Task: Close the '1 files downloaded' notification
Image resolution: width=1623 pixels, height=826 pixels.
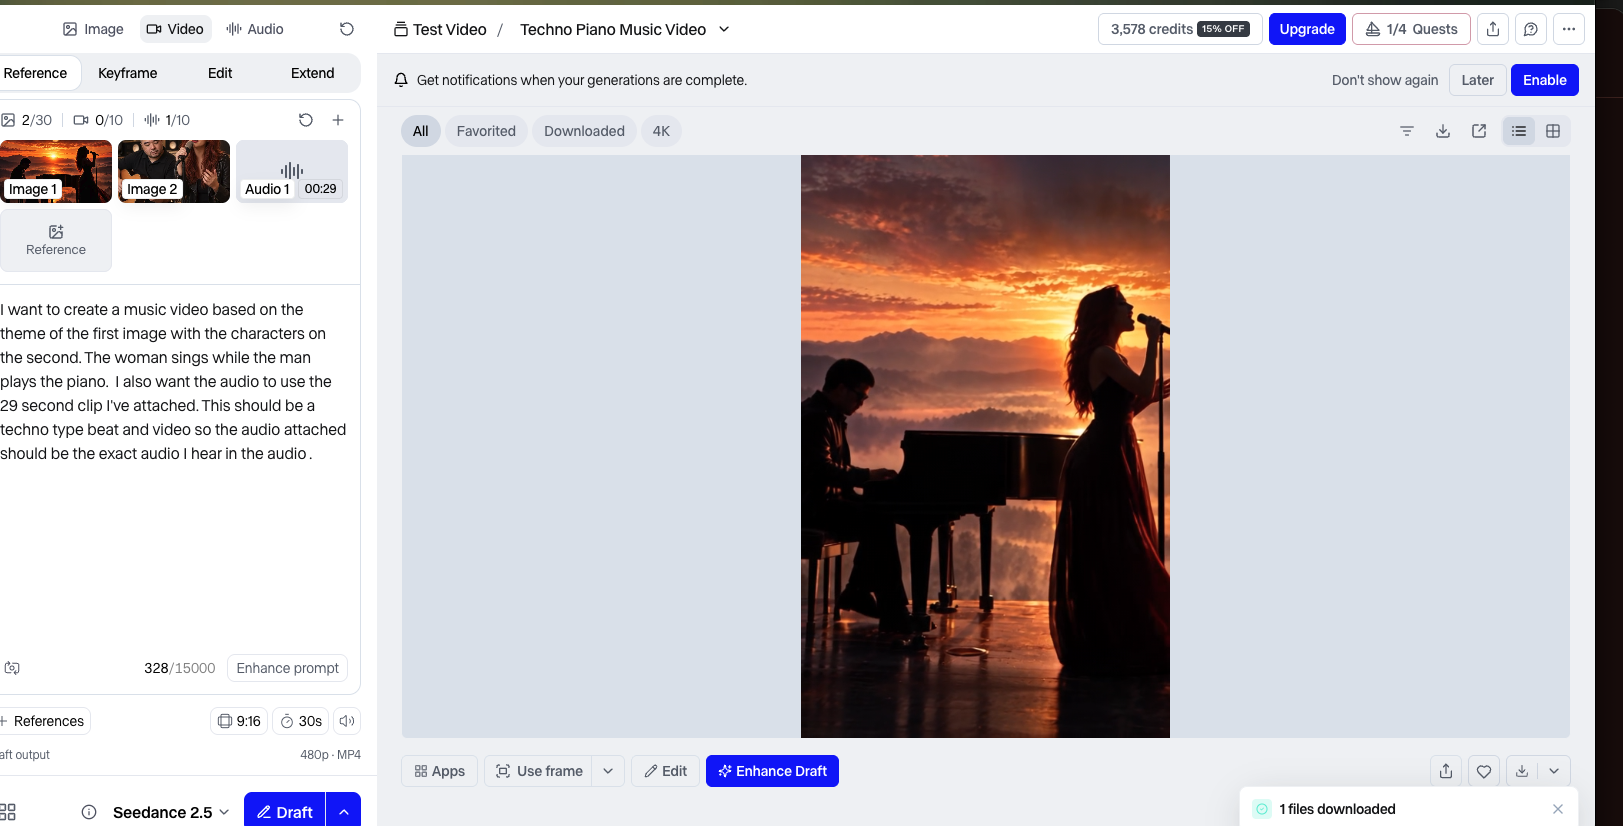Action: click(1558, 809)
